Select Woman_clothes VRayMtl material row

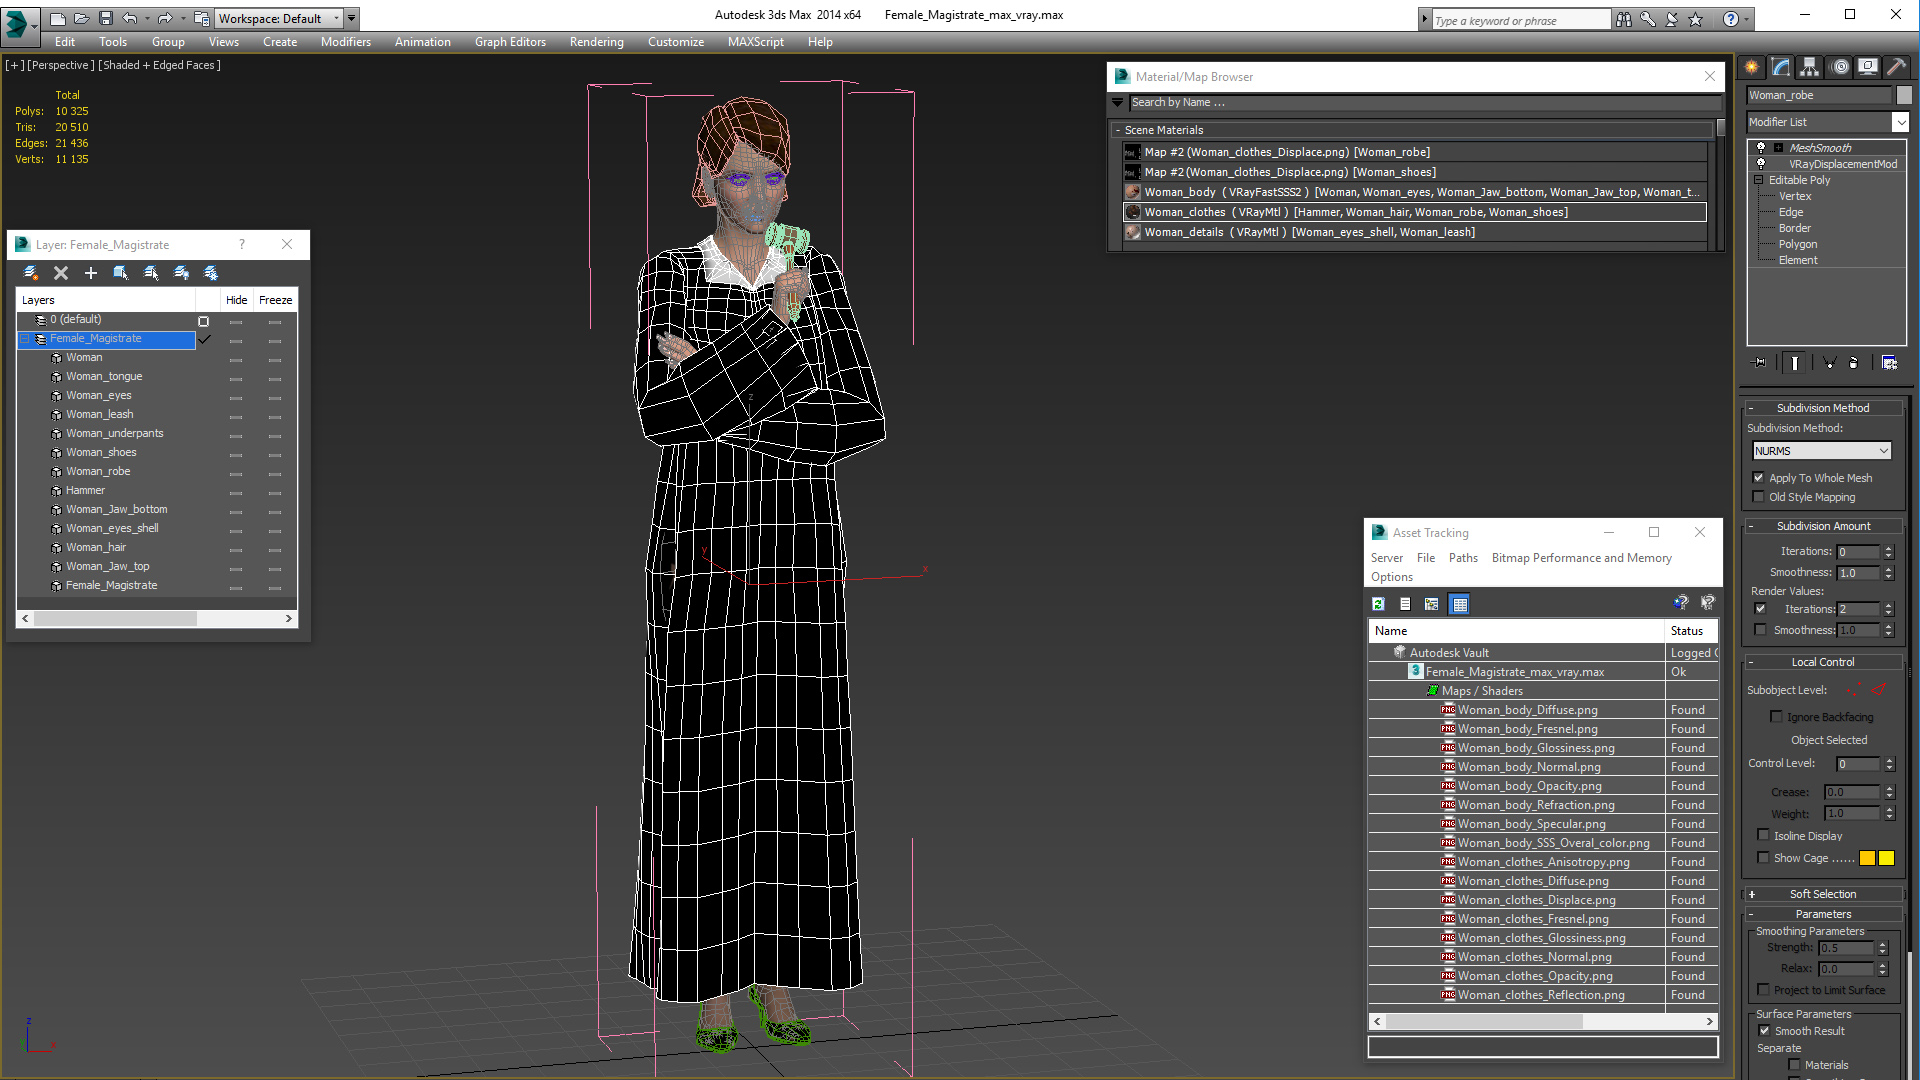(1414, 212)
